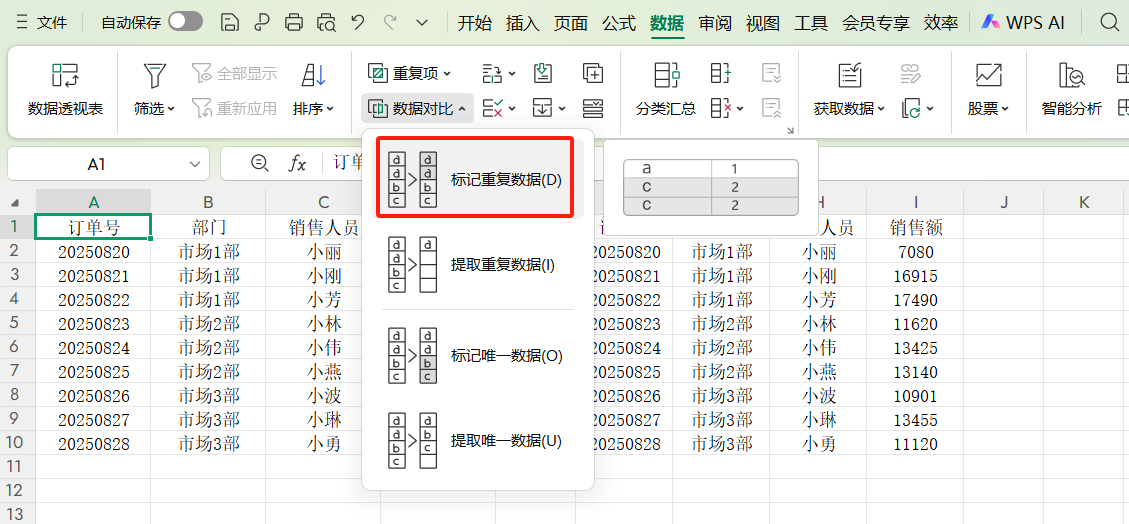This screenshot has width=1129, height=524.
Task: Click the 重新应用 reapply button
Action: pyautogui.click(x=234, y=109)
